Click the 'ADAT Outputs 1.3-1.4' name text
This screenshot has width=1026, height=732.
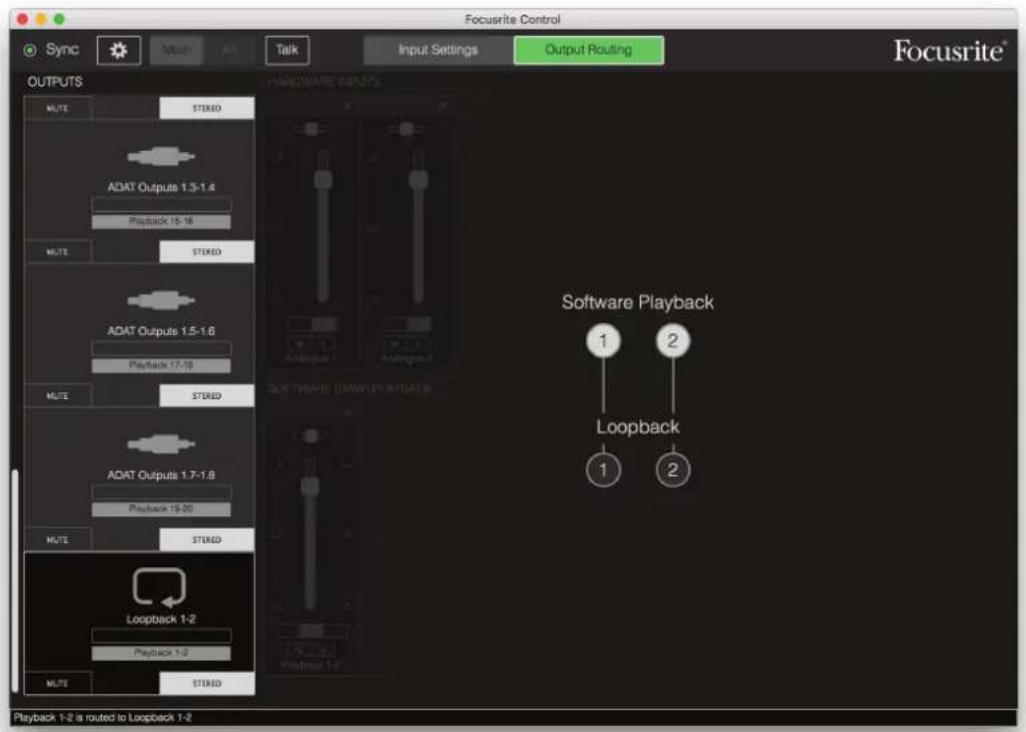coord(161,187)
